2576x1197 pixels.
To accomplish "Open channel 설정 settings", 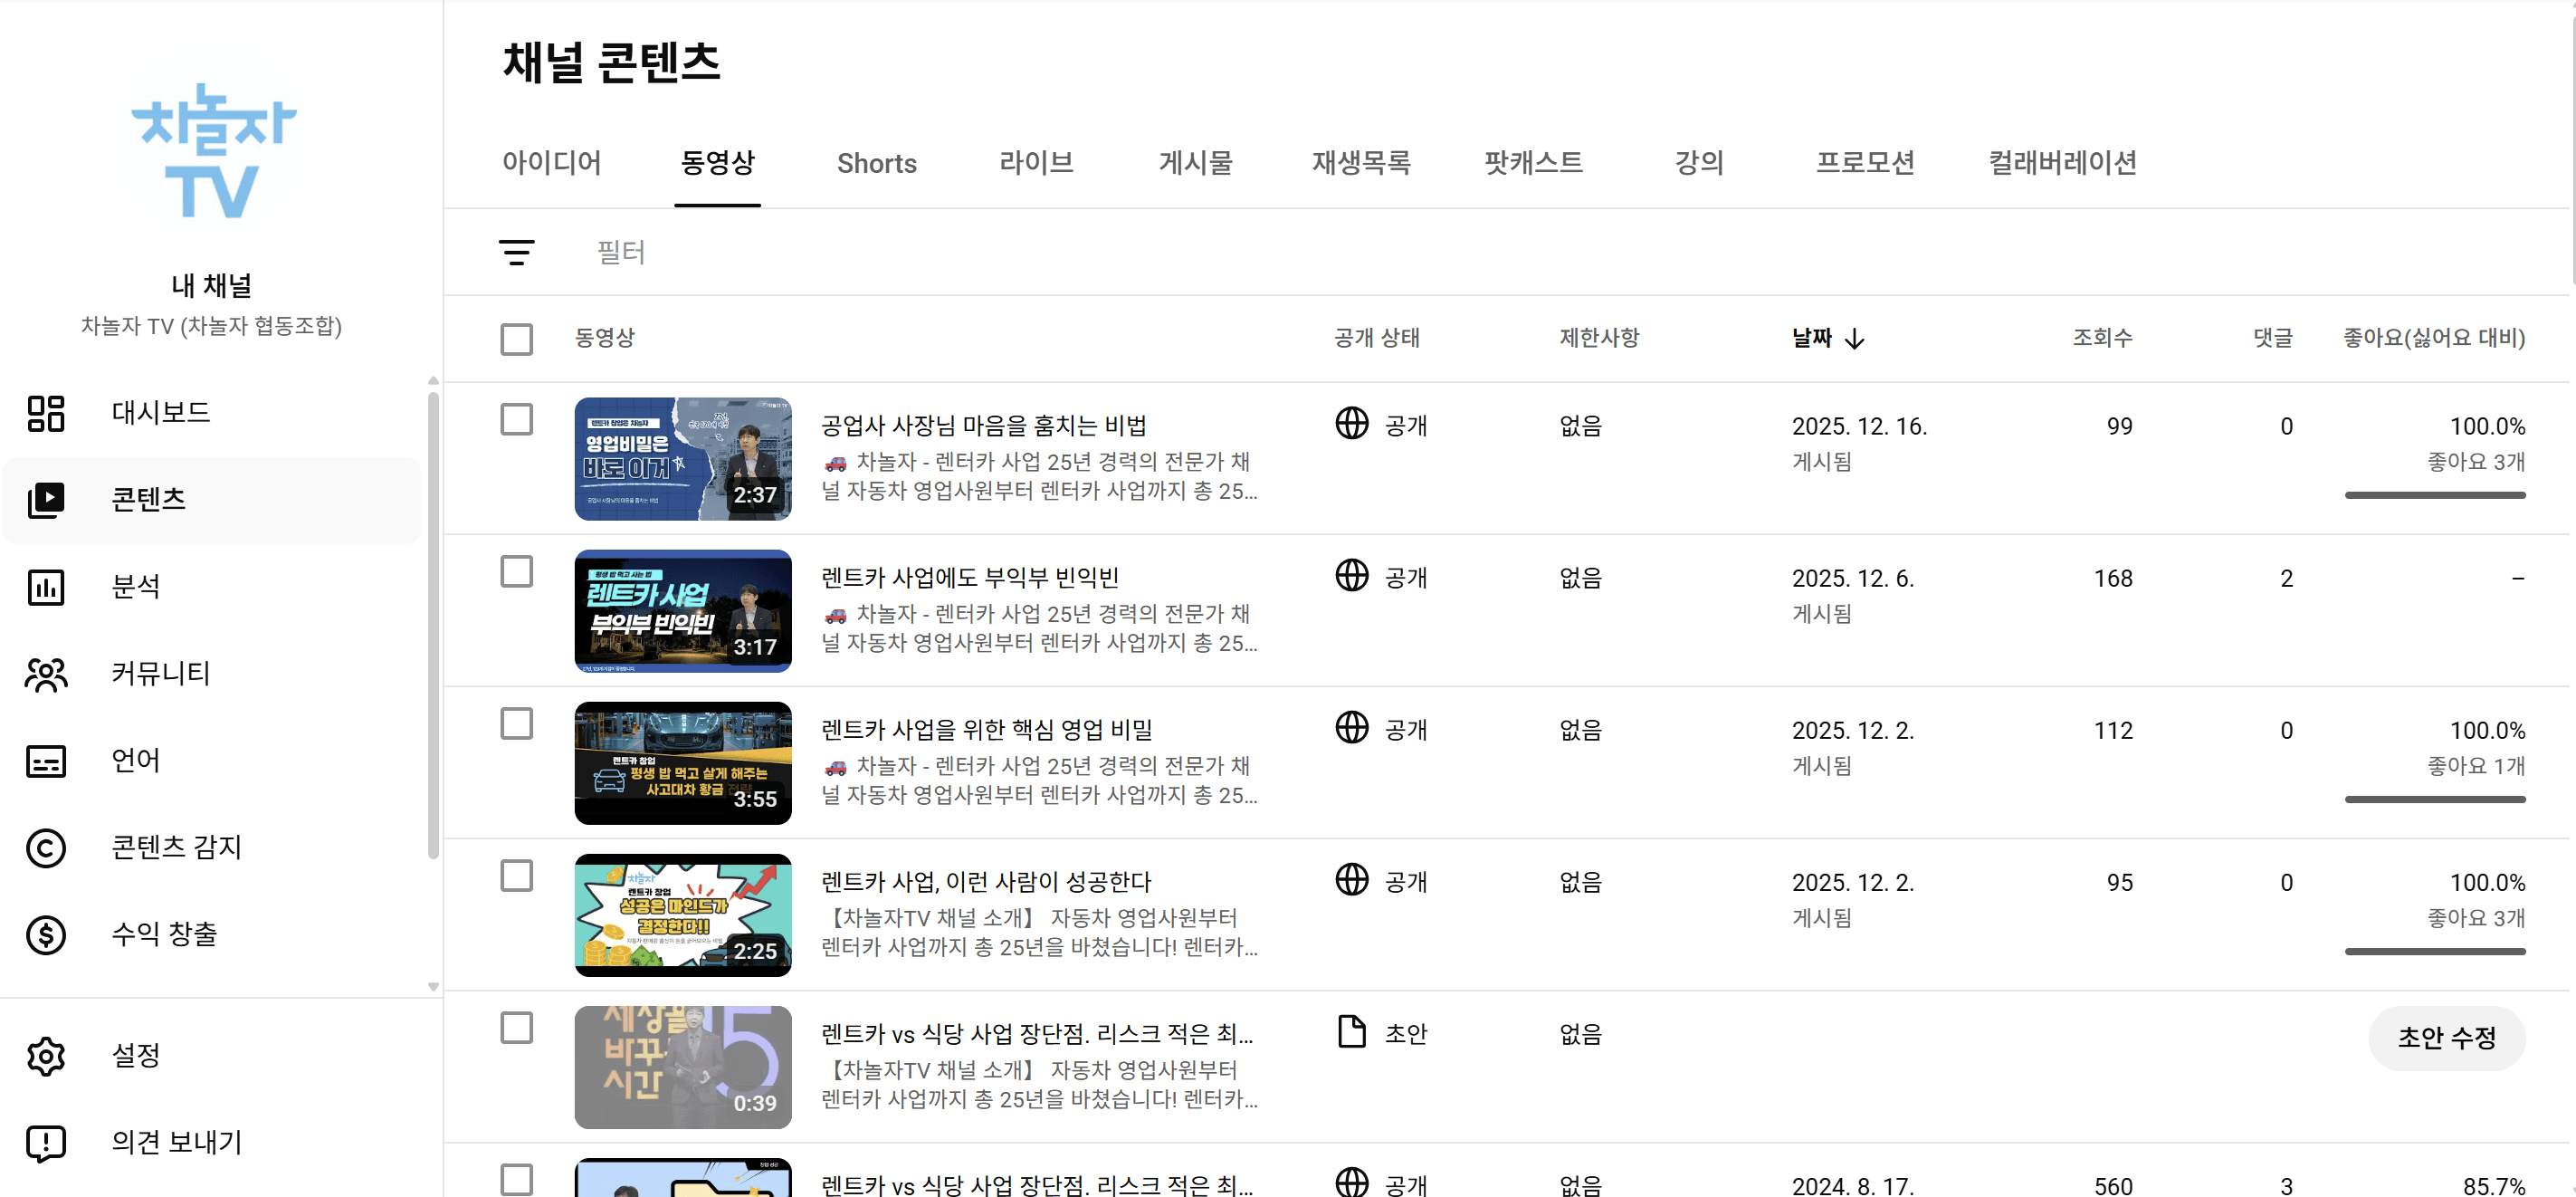I will [135, 1055].
